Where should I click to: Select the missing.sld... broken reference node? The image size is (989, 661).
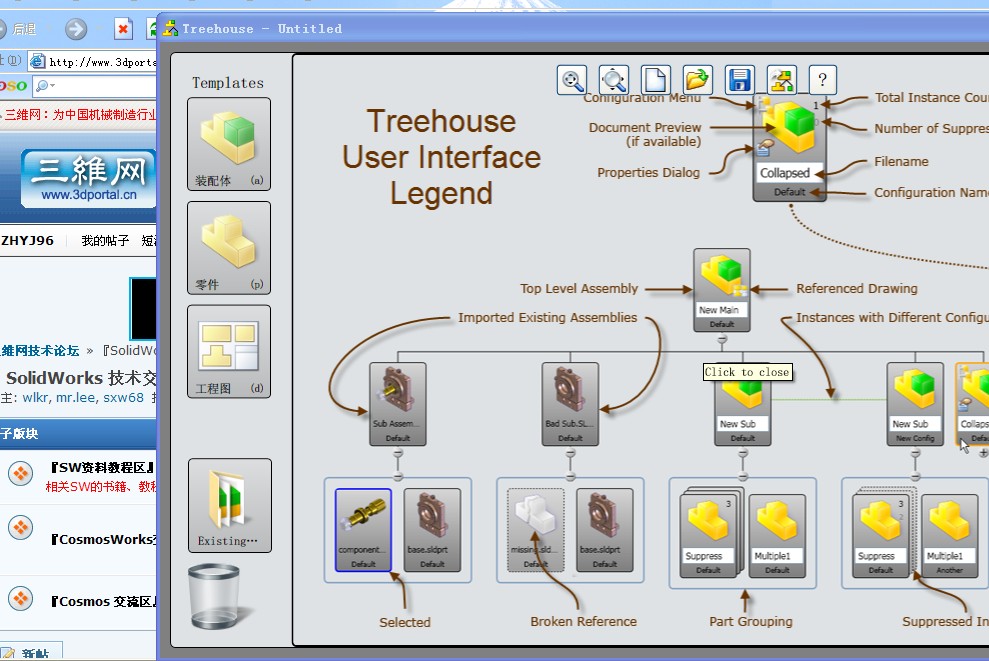pyautogui.click(x=535, y=530)
